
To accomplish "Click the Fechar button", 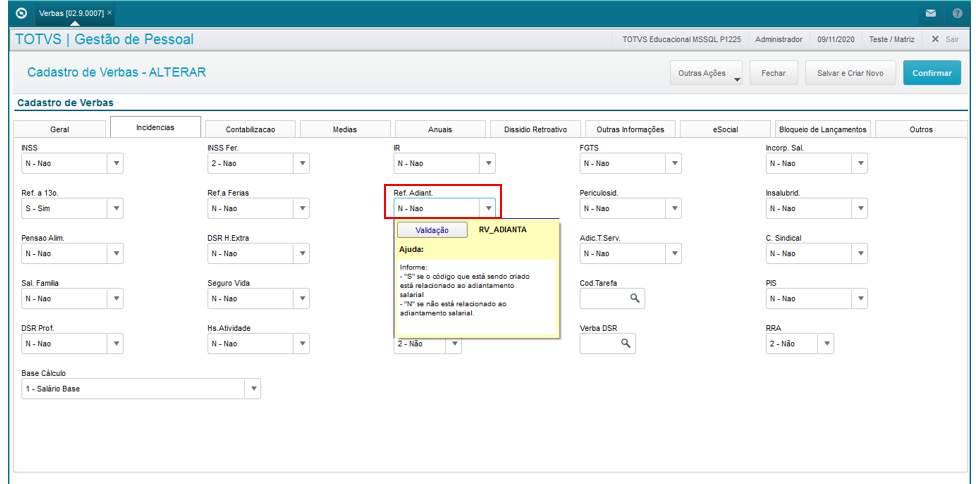I will 774,73.
